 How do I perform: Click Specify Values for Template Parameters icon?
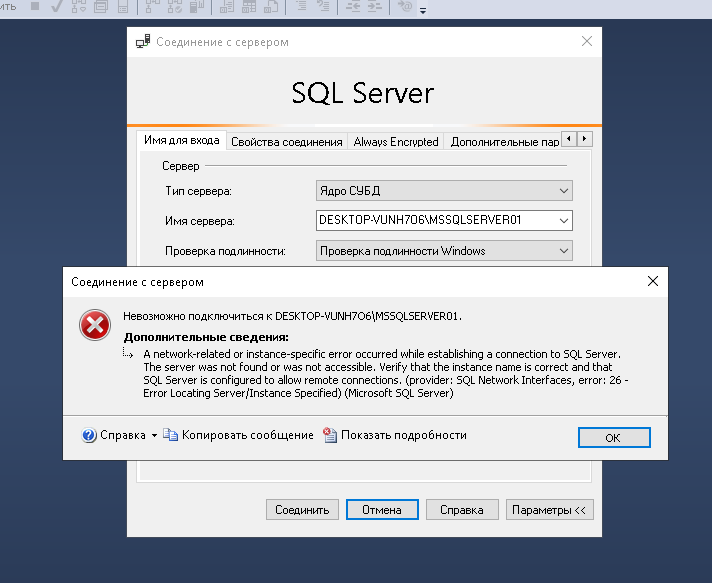pos(405,6)
